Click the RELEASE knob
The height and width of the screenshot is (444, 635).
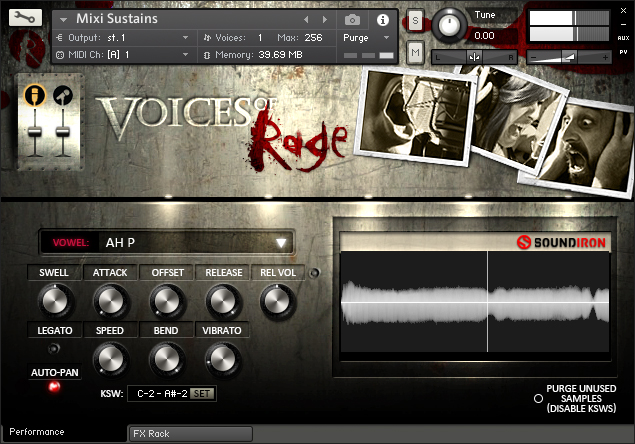click(x=223, y=301)
